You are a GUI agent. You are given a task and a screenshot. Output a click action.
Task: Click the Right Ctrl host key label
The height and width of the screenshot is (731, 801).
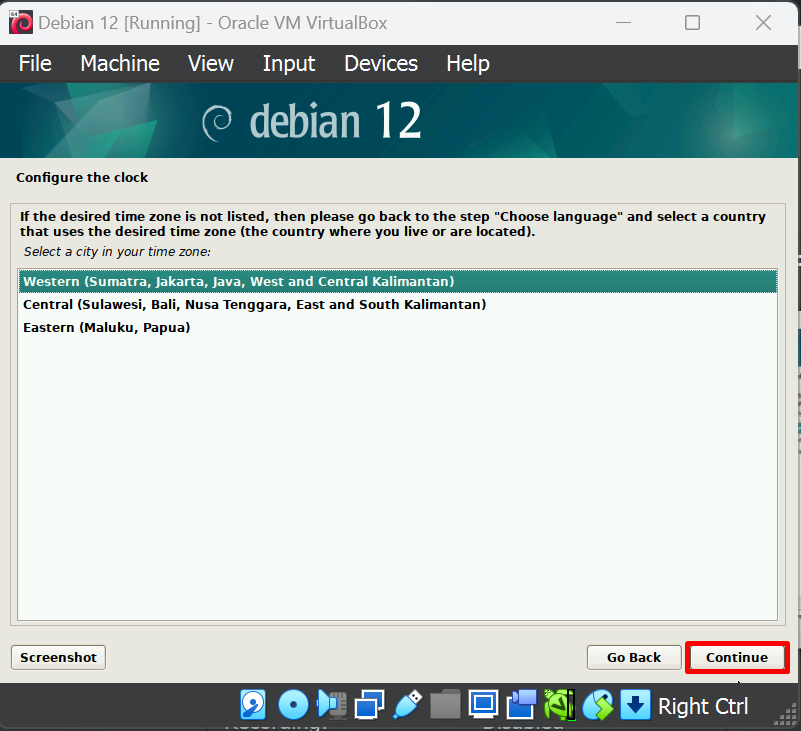point(703,706)
